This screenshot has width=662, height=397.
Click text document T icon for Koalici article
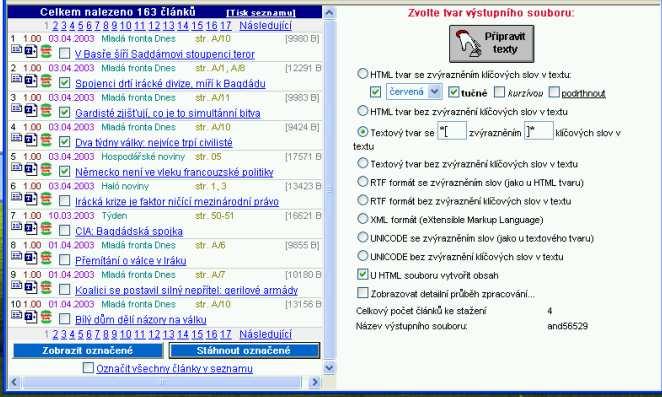click(31, 288)
